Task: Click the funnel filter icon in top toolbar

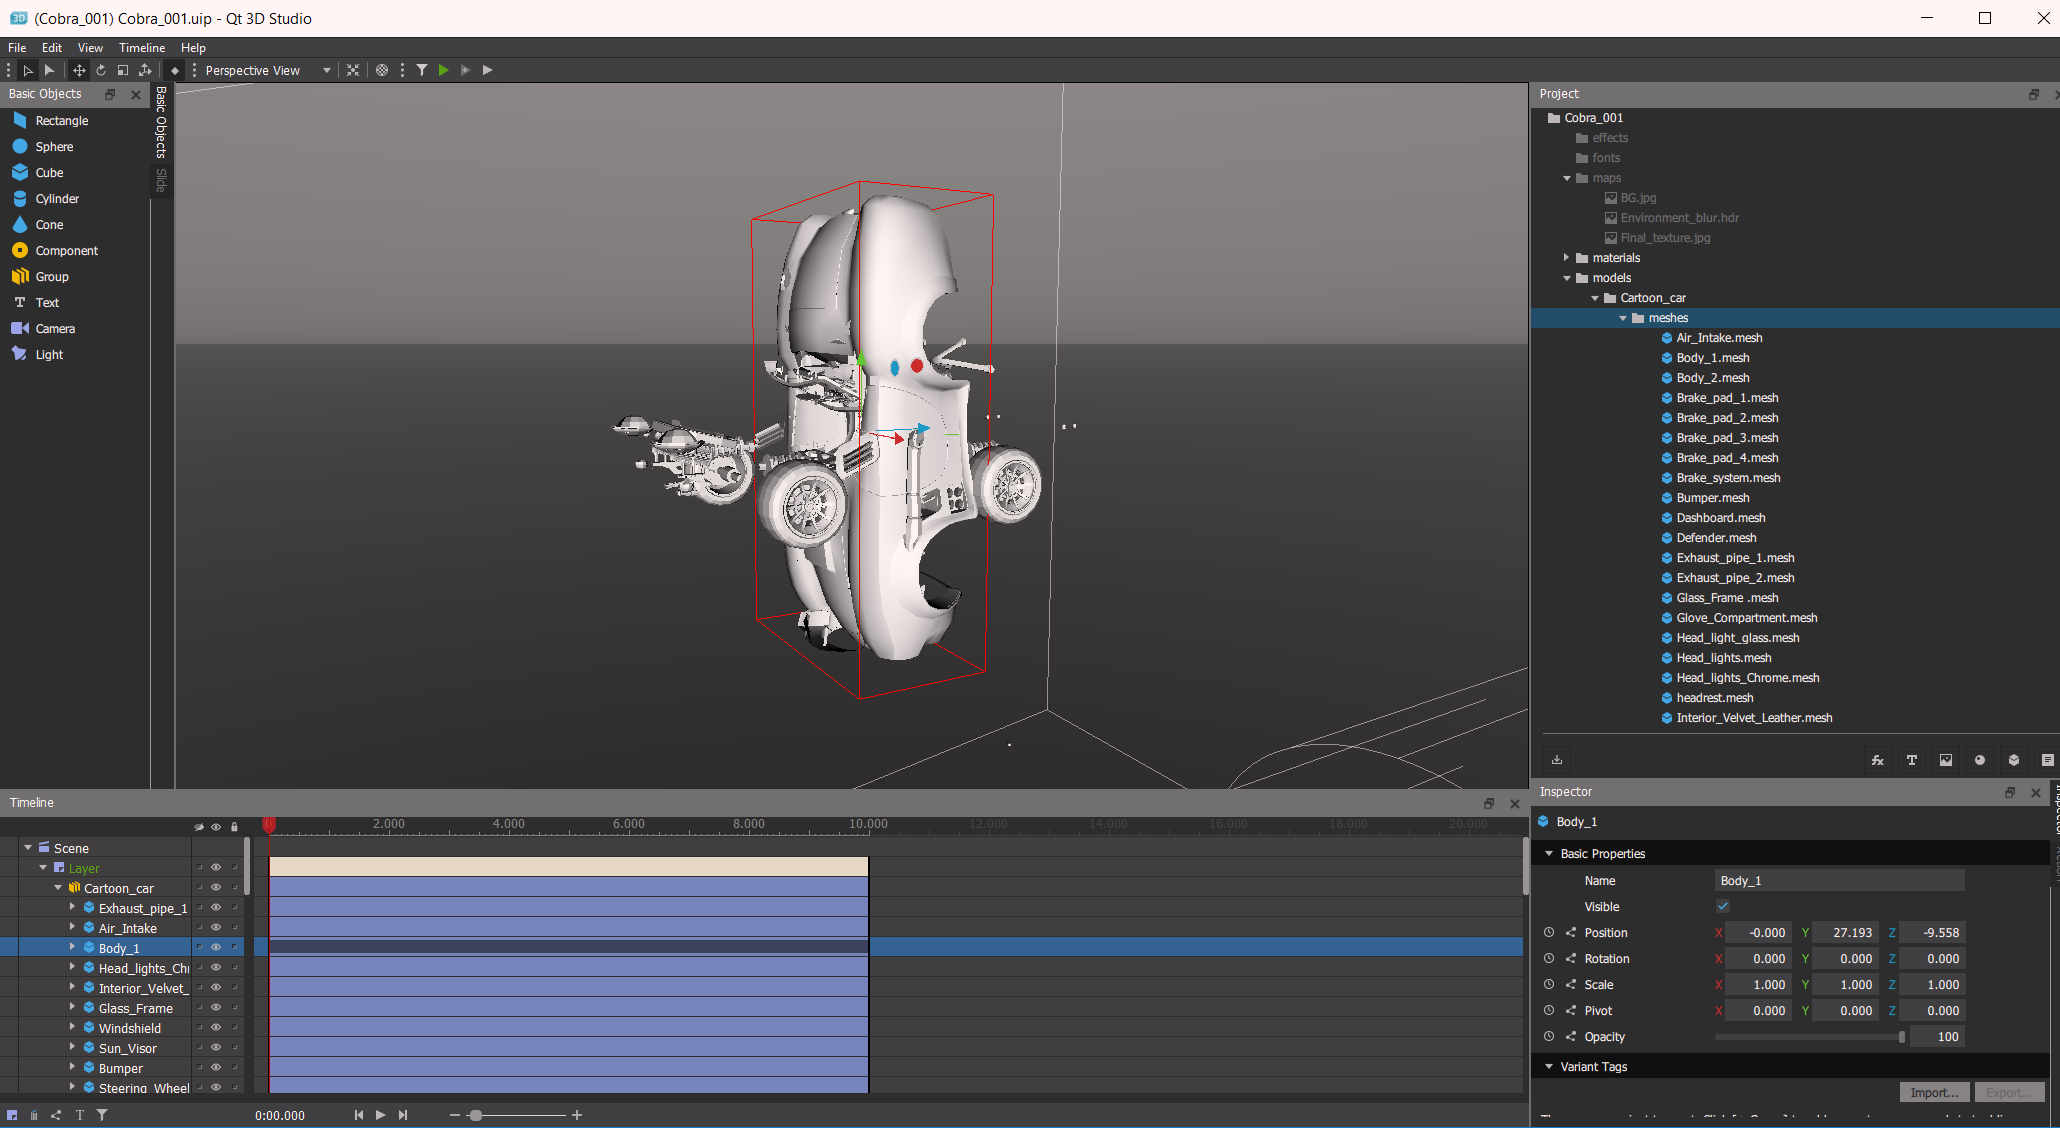Action: point(422,70)
